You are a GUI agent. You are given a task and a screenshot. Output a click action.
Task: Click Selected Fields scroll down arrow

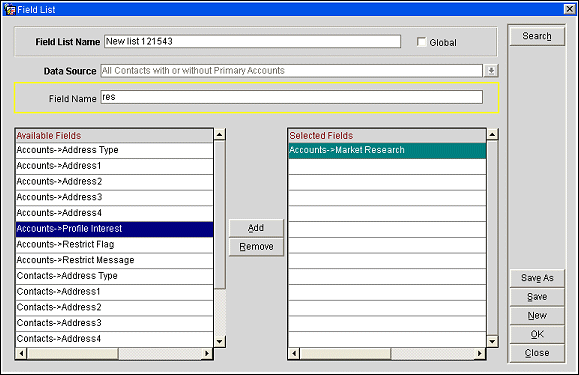pos(492,341)
